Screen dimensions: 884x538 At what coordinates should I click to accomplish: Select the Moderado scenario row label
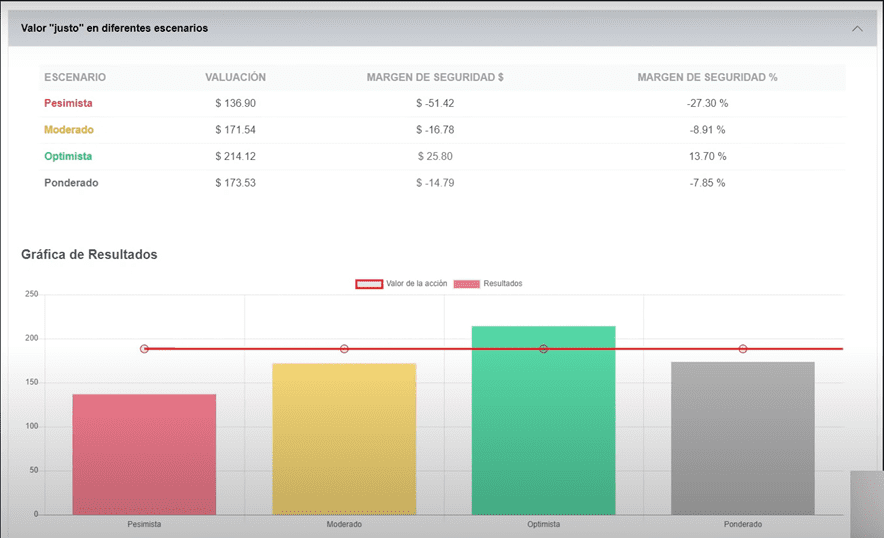[69, 130]
